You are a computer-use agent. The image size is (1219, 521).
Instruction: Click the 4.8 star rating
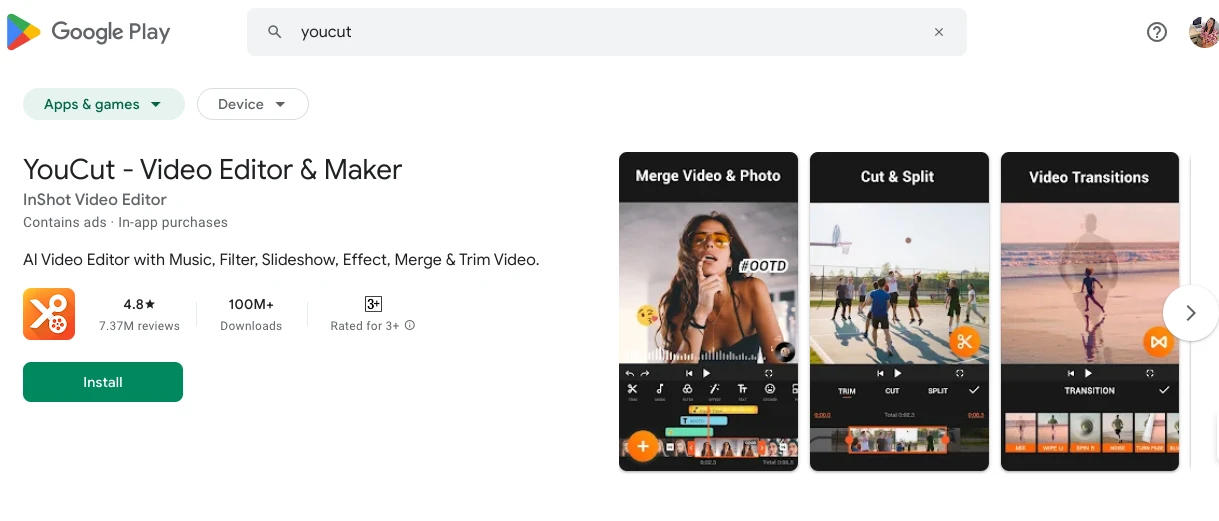point(139,304)
